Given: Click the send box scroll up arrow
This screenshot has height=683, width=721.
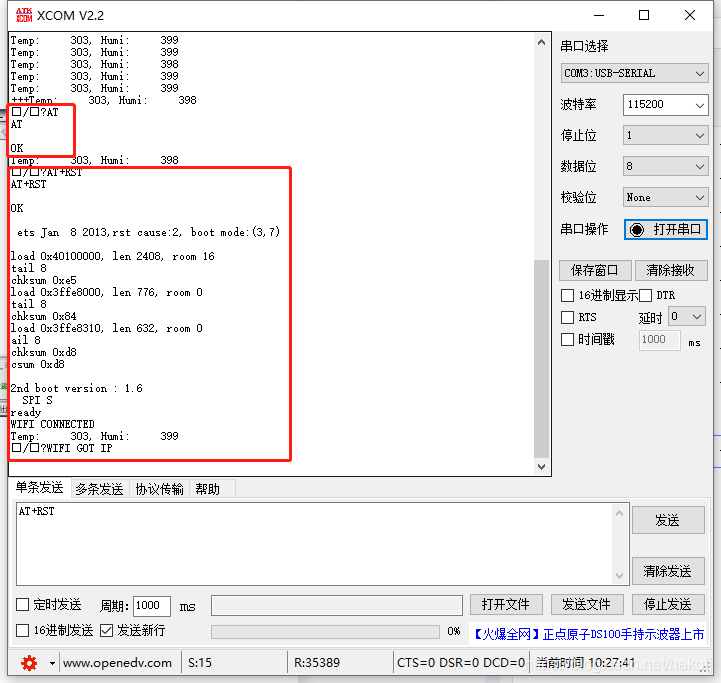Looking at the screenshot, I should pos(619,513).
